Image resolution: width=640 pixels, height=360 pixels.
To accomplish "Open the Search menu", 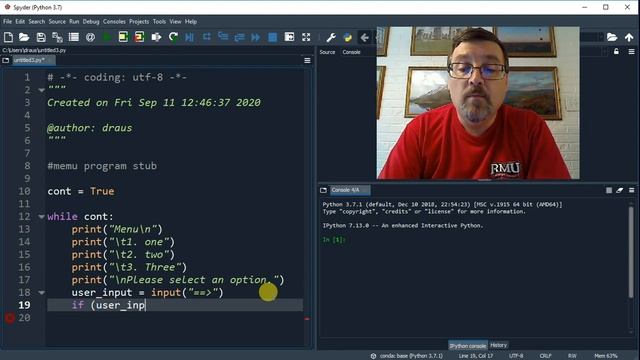I will click(36, 22).
